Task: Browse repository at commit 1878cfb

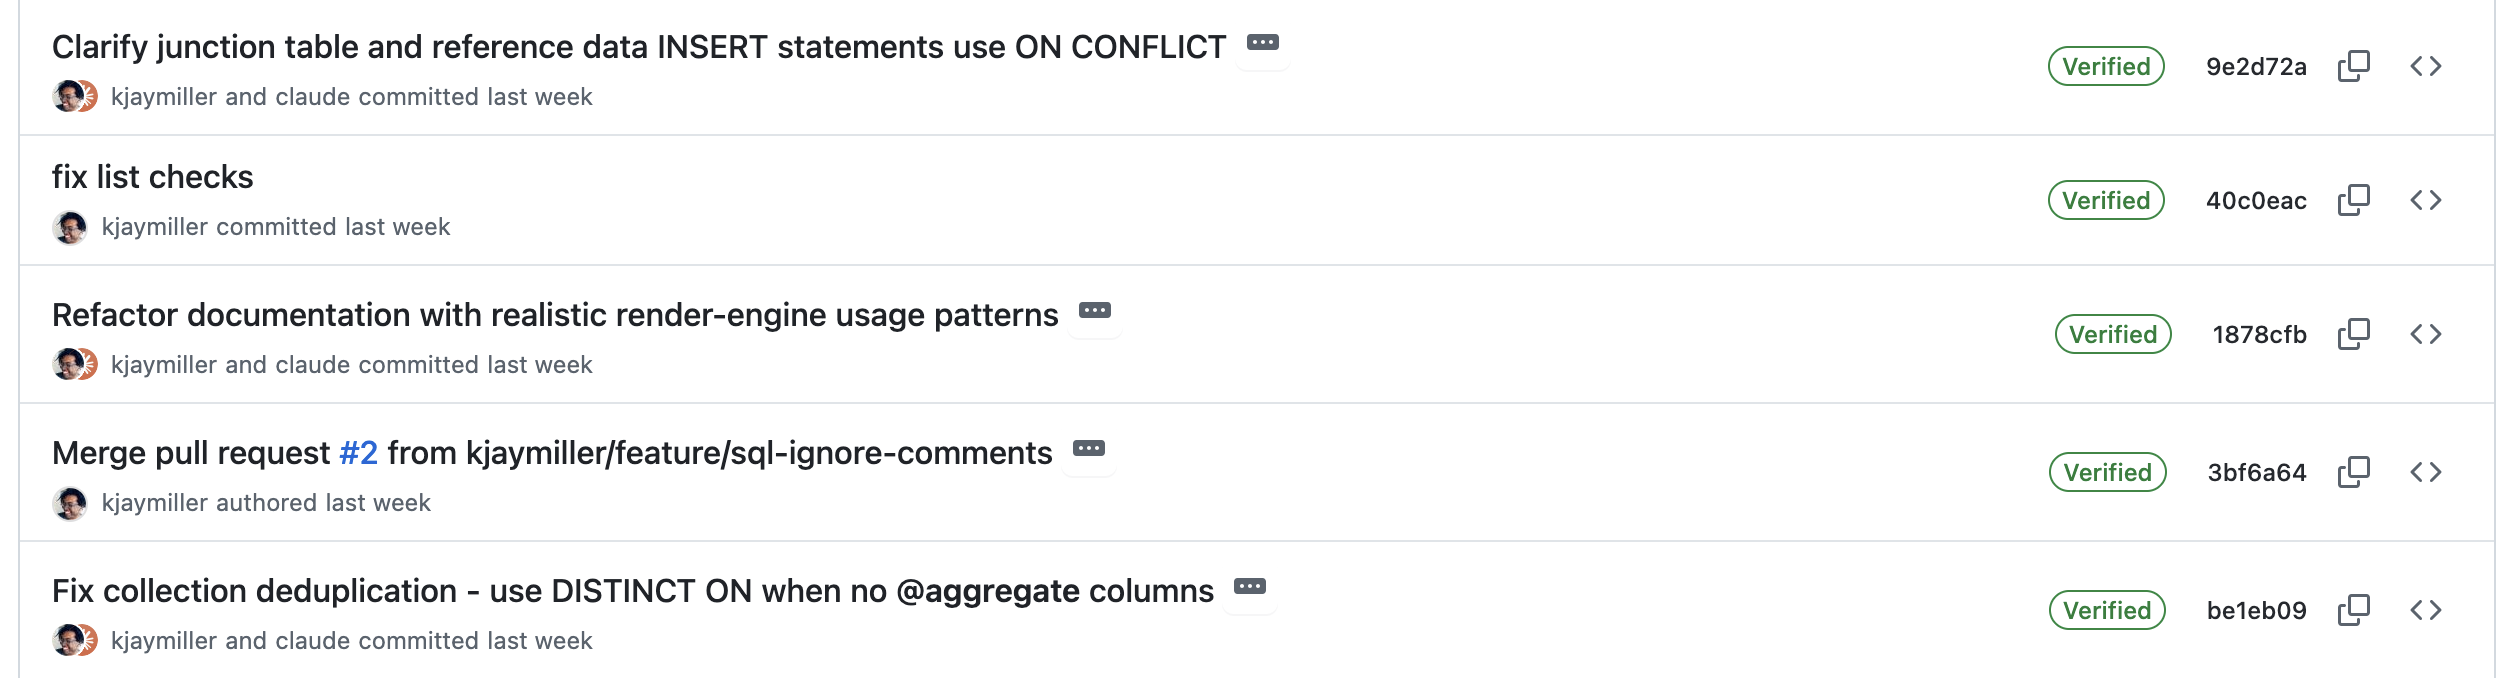Action: coord(2427,335)
